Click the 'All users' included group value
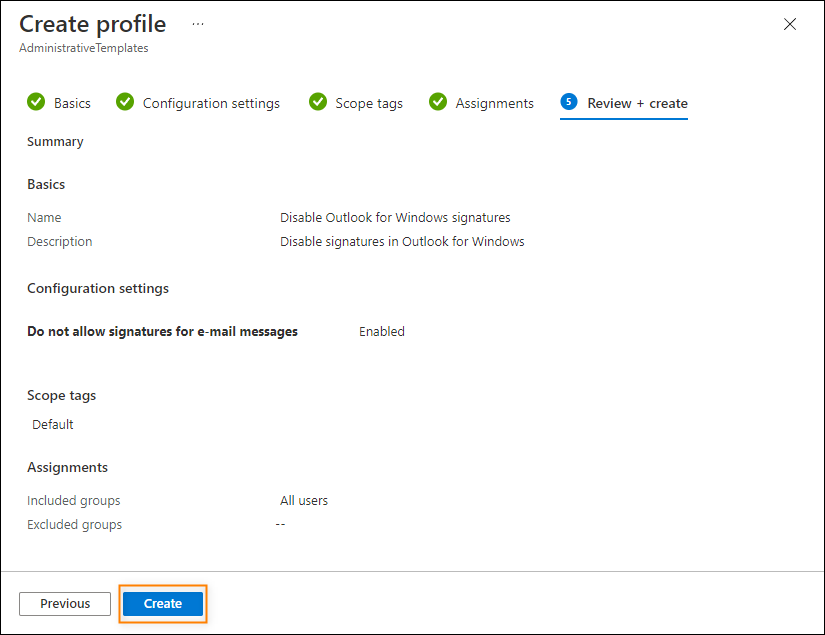Image resolution: width=825 pixels, height=635 pixels. (304, 500)
